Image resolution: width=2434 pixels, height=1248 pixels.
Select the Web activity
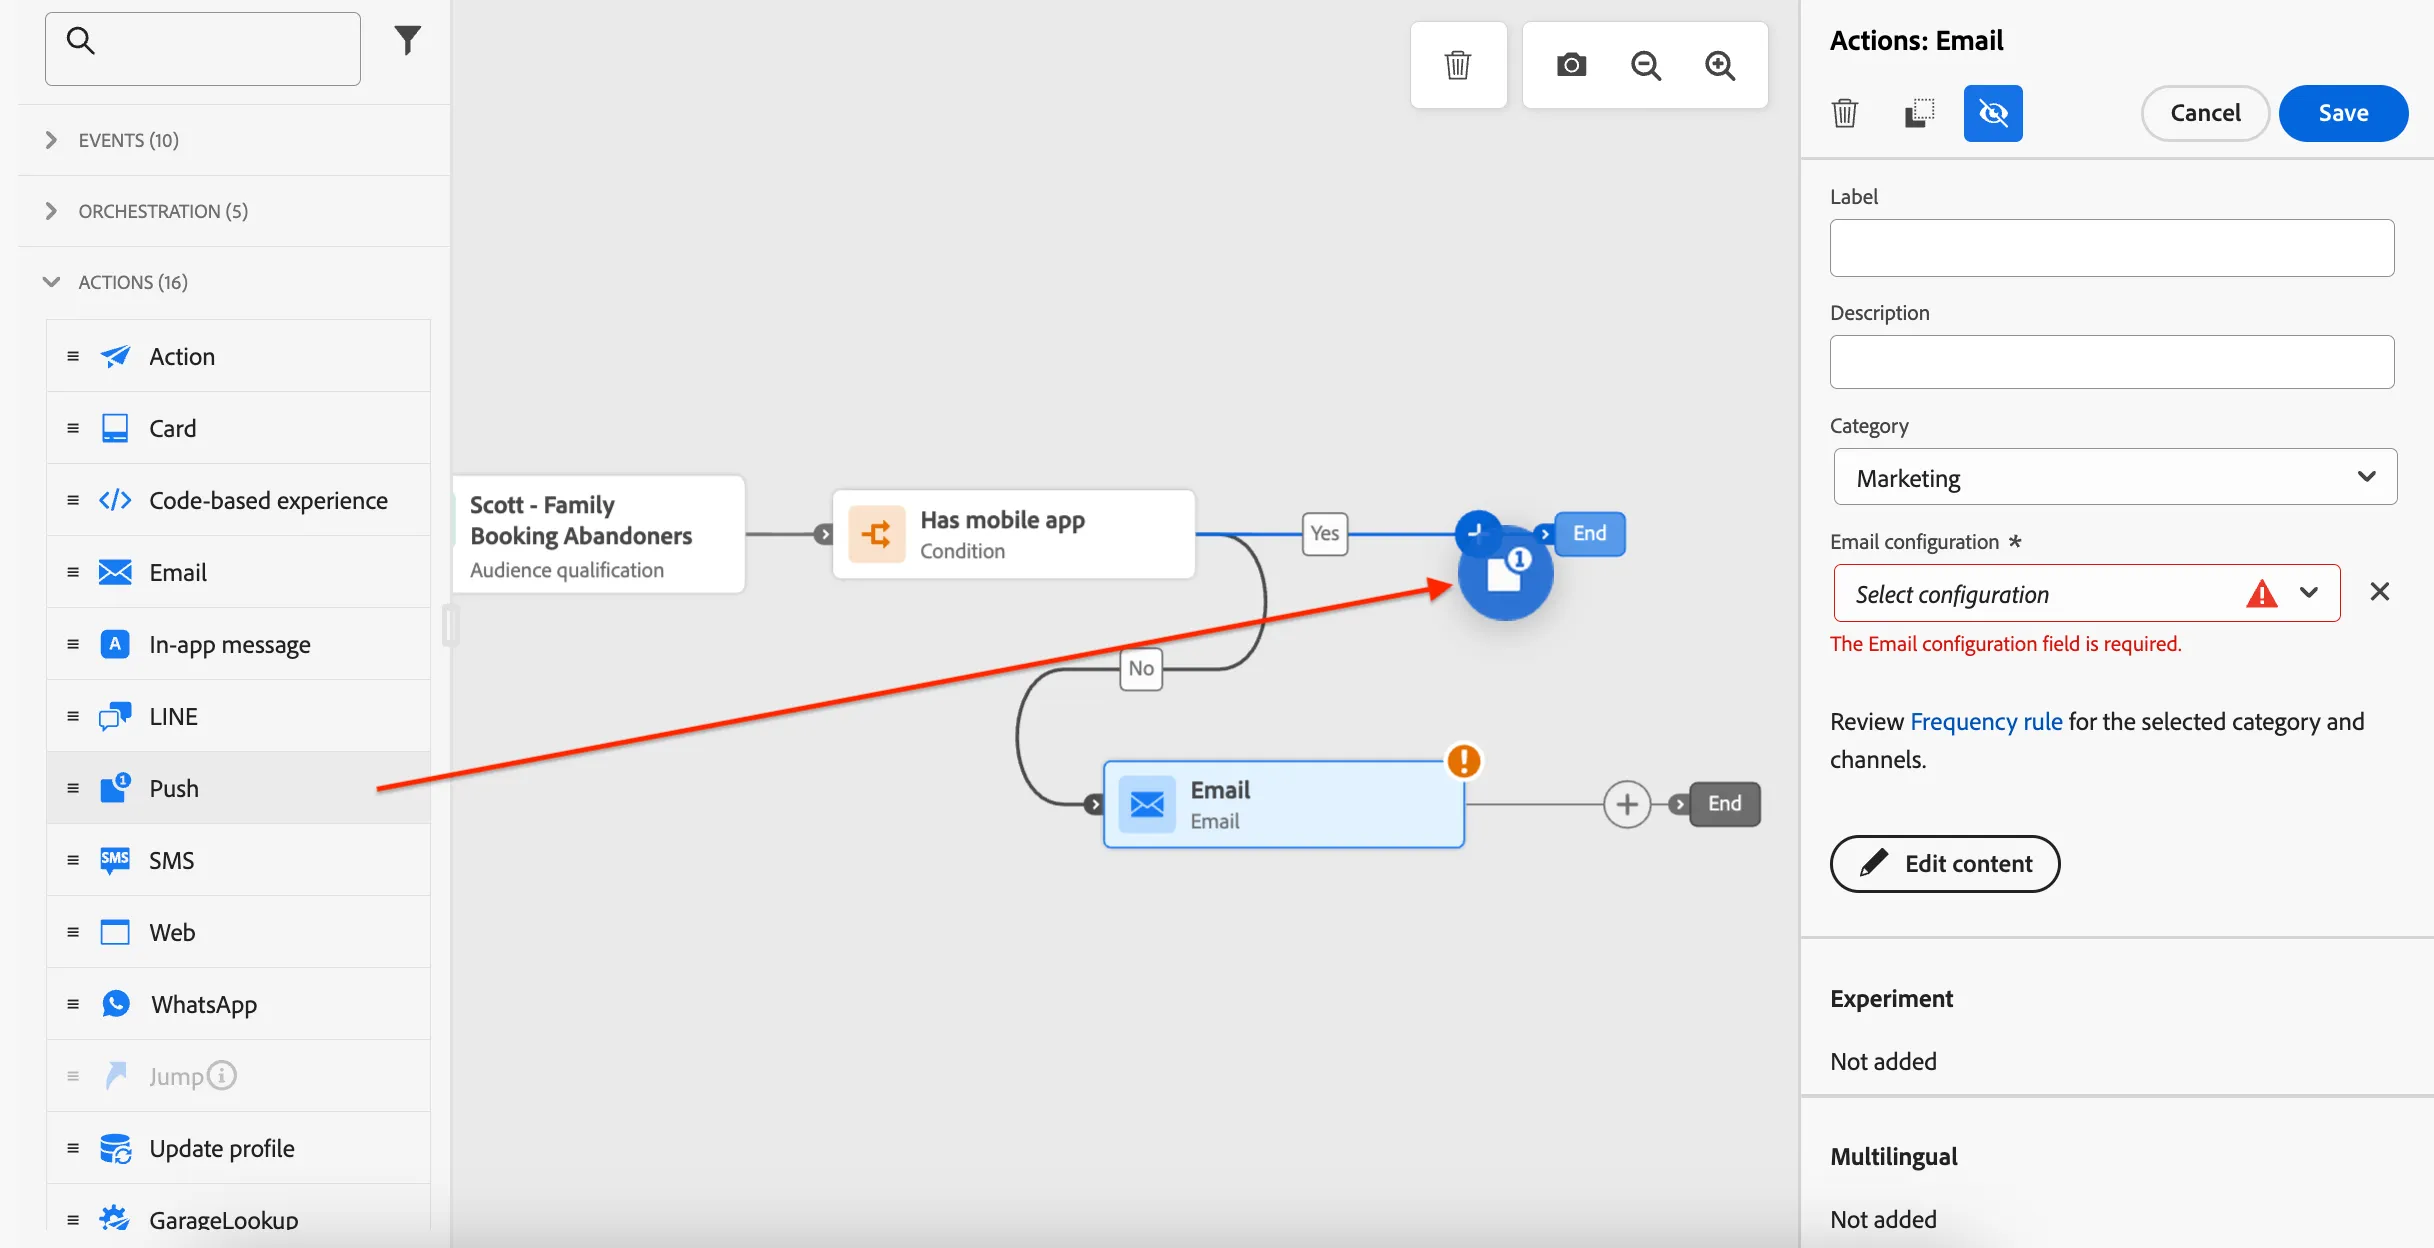click(238, 932)
